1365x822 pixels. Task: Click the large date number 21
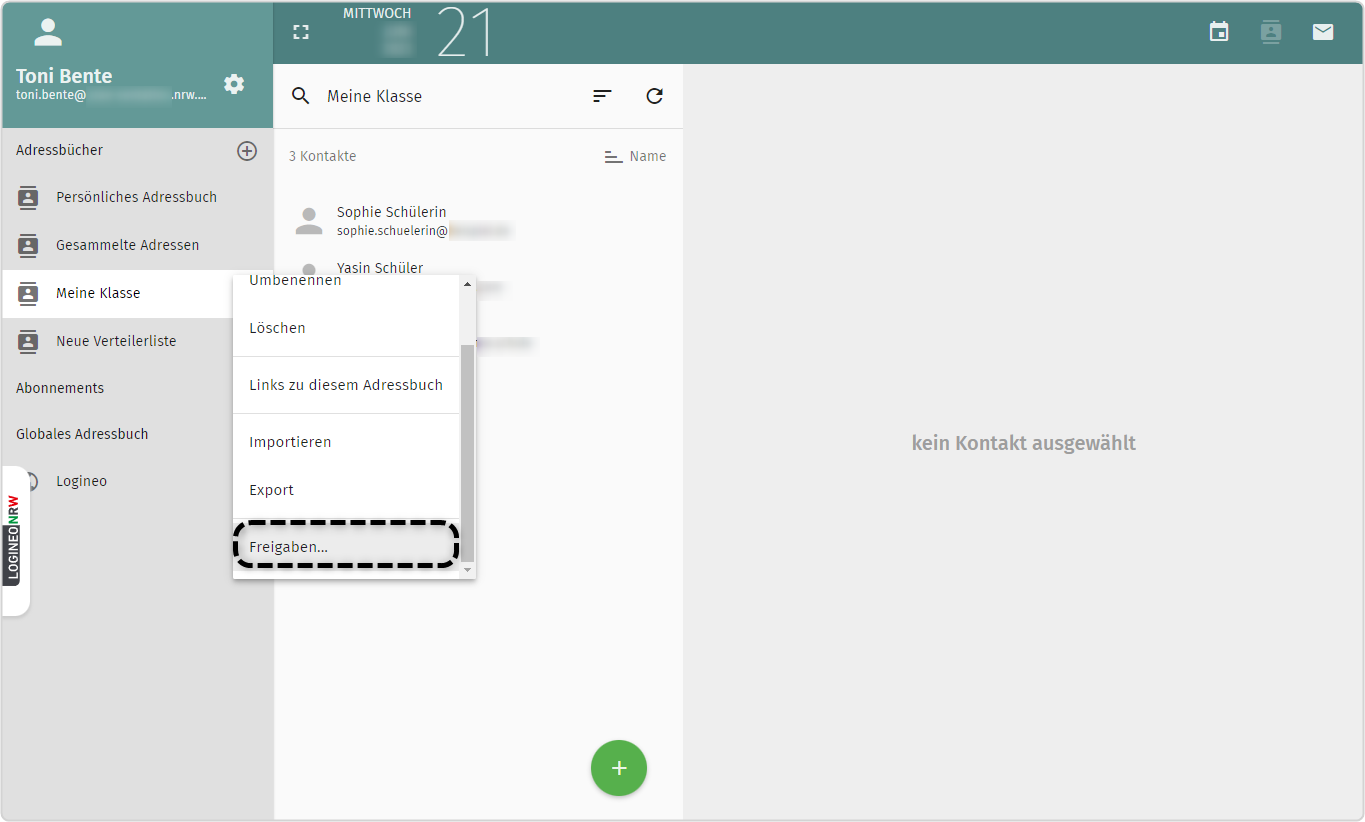click(466, 32)
